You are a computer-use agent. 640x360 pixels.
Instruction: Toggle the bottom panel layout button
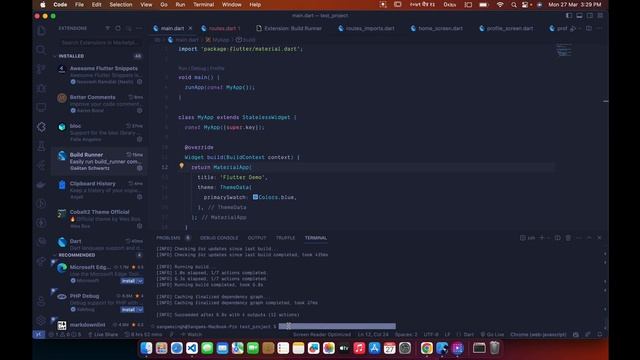click(x=579, y=16)
